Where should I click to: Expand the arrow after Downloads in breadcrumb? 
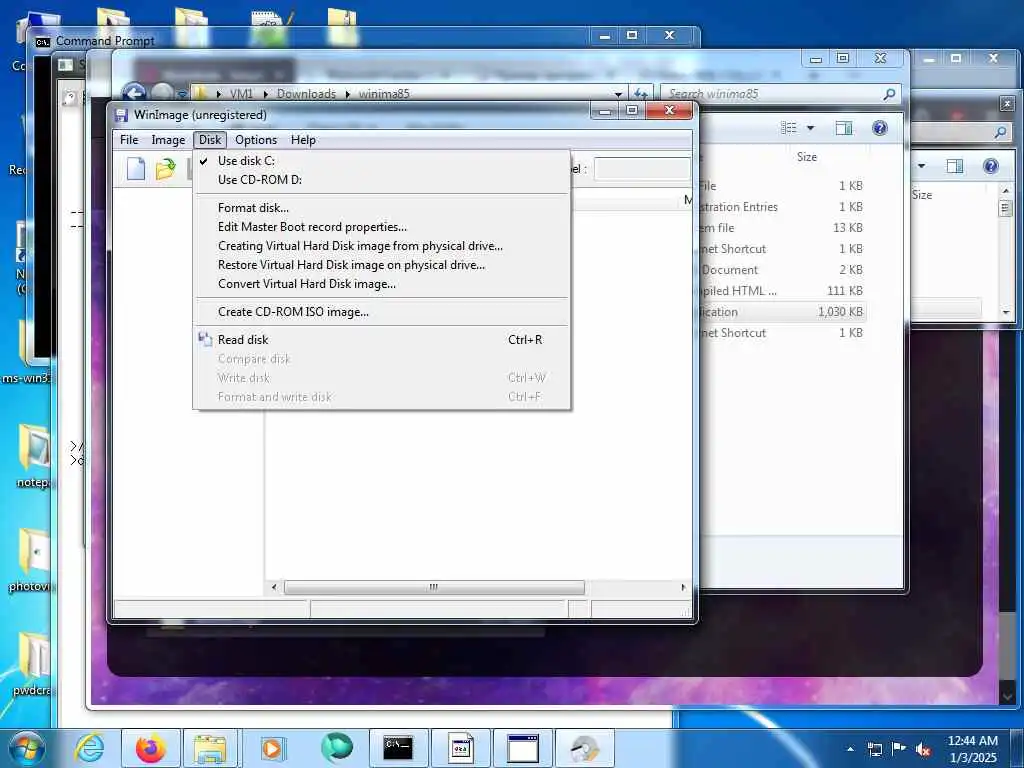pos(348,94)
